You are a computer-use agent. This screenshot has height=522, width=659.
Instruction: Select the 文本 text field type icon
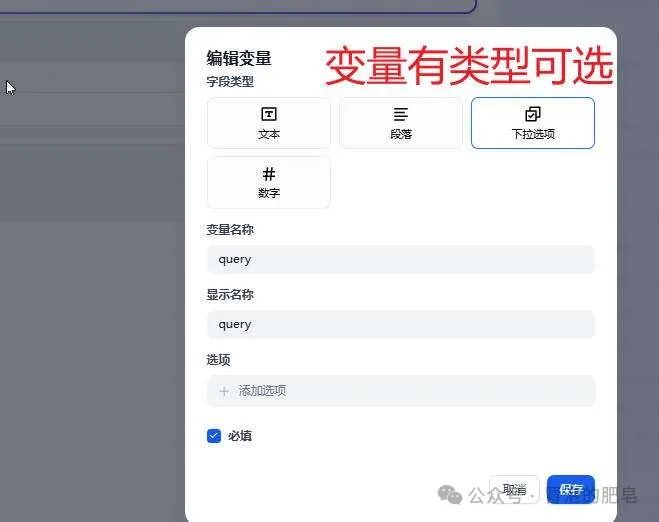coord(268,114)
